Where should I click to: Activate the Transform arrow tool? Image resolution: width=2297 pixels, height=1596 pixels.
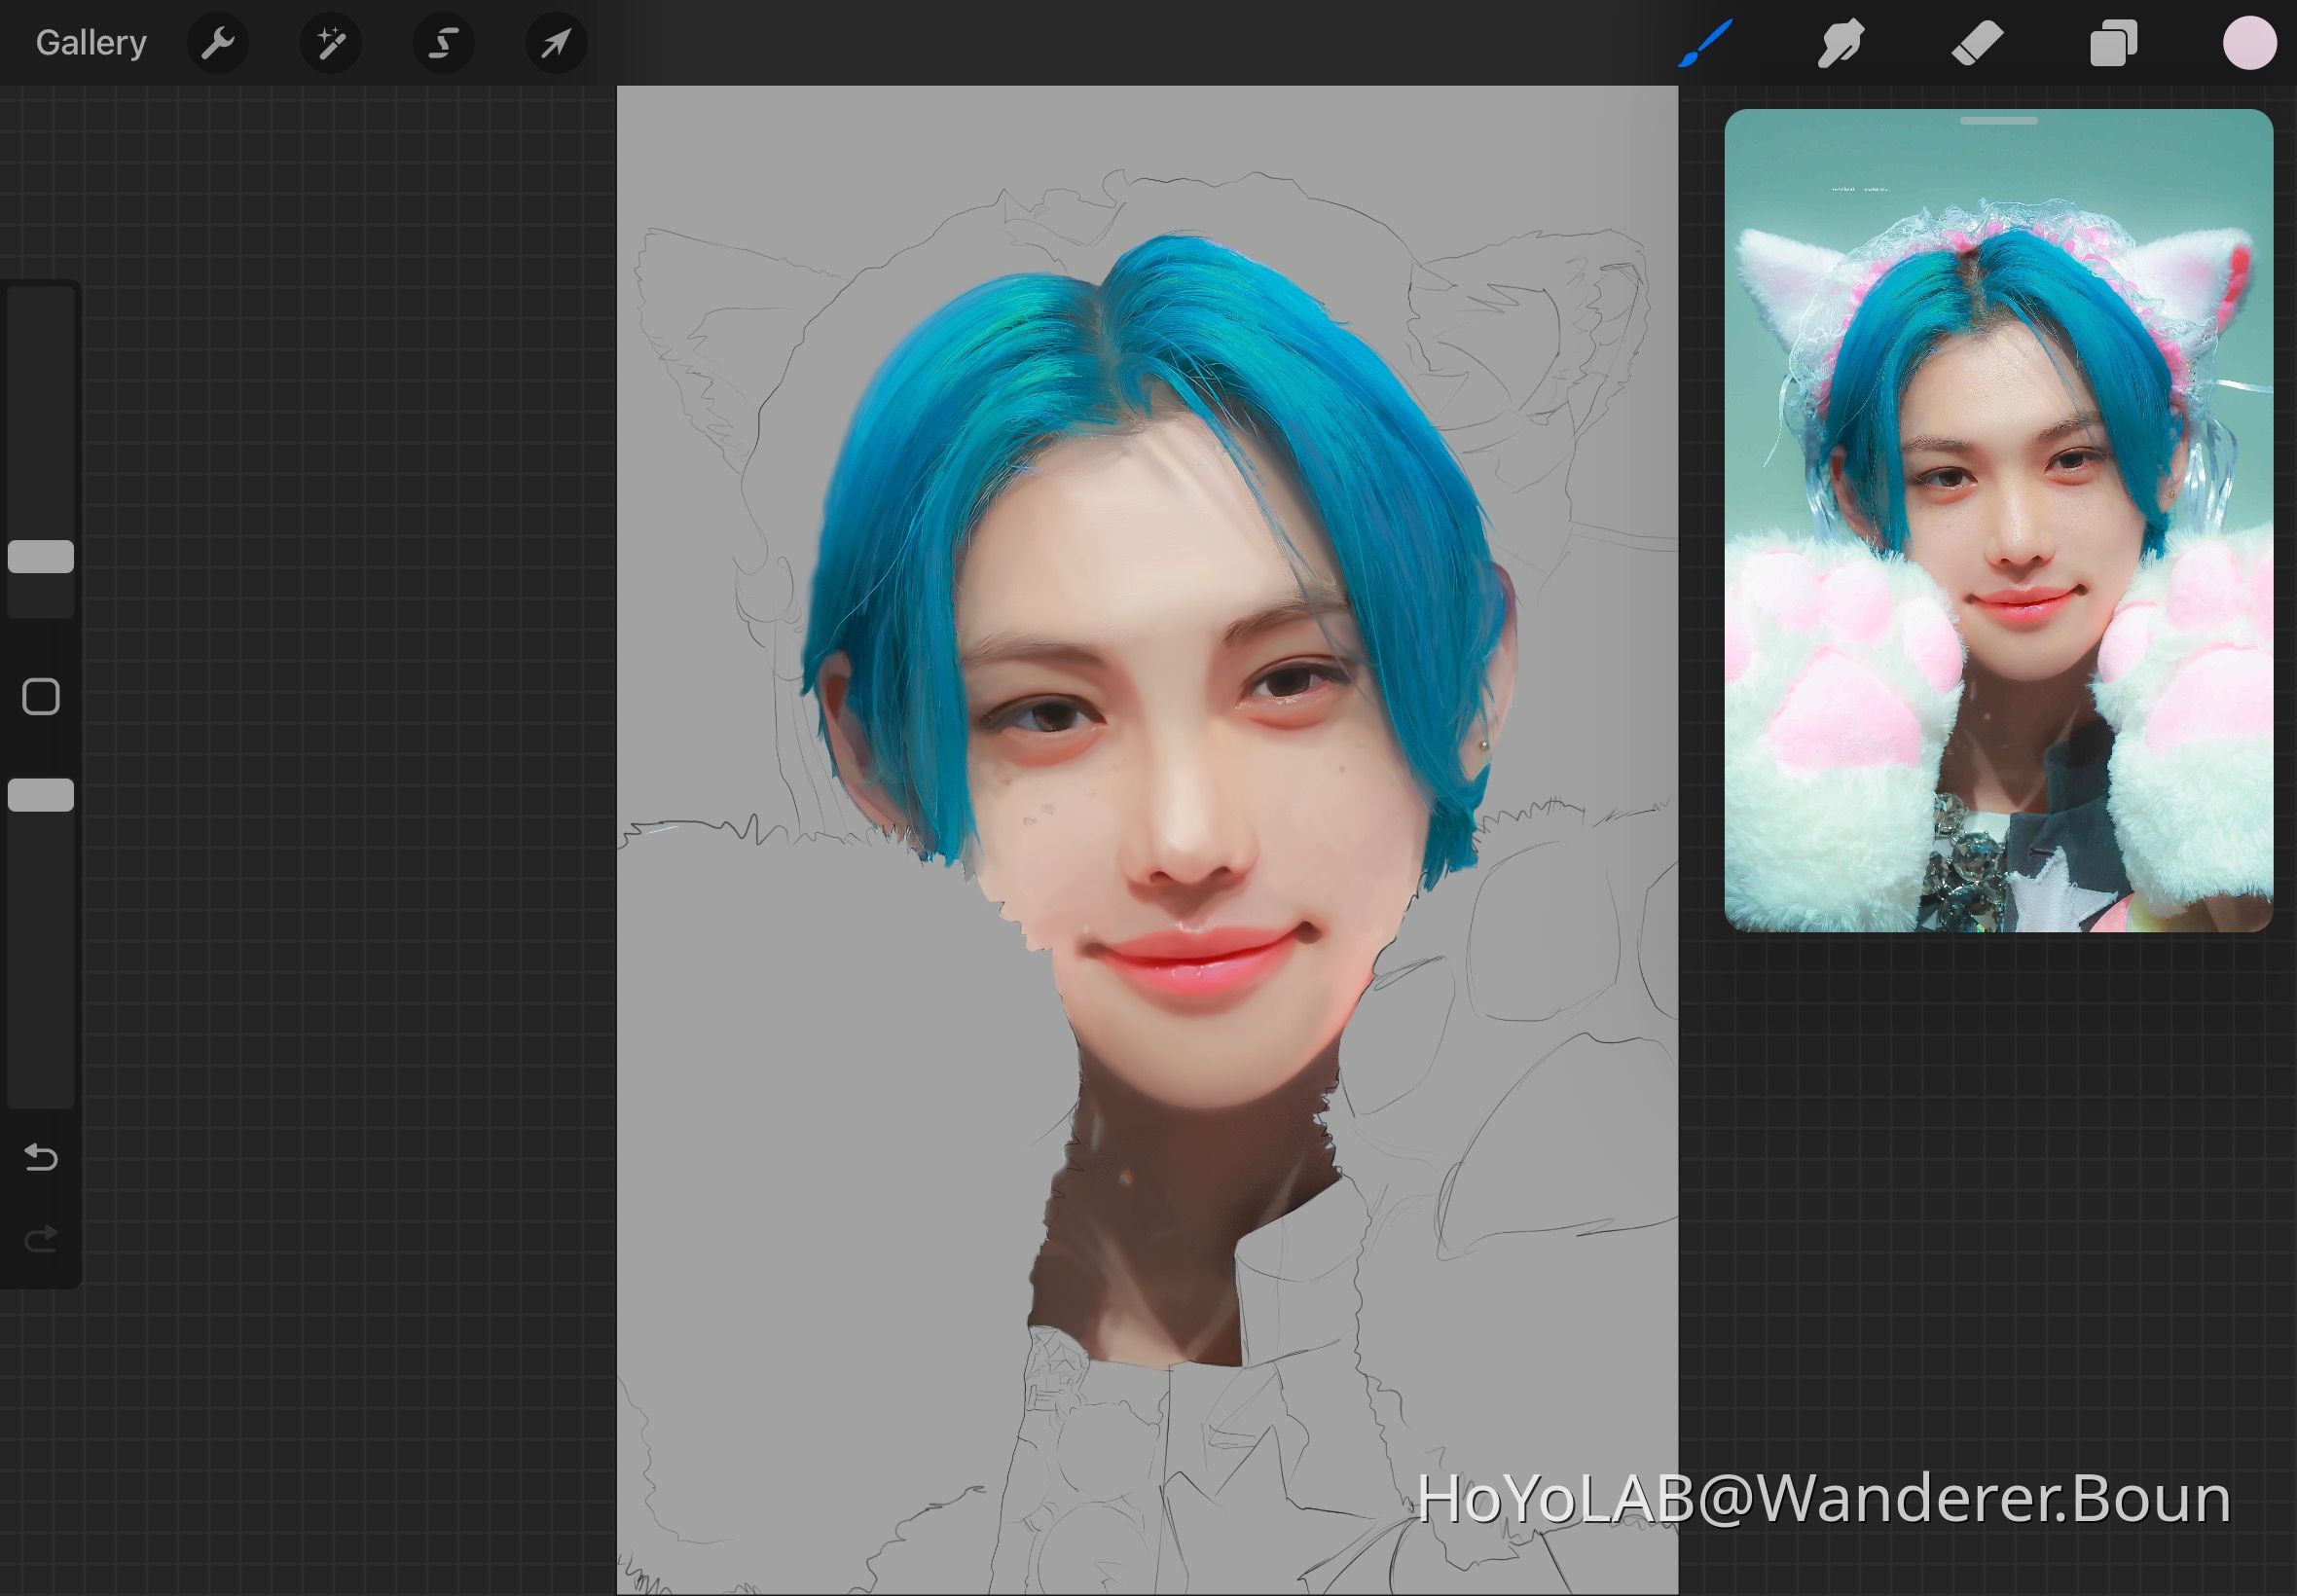click(x=555, y=42)
